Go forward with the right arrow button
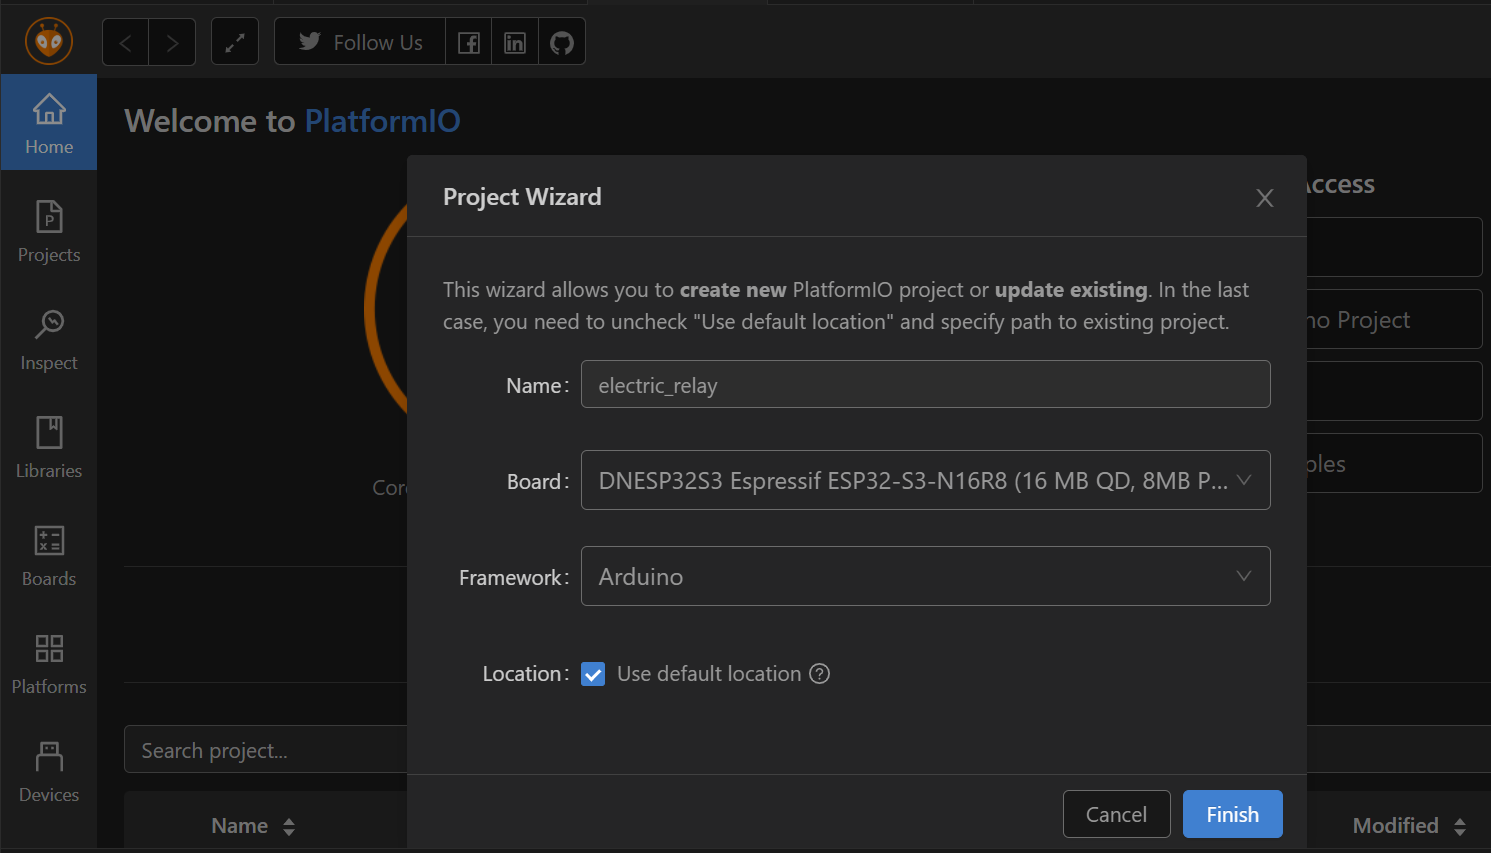 172,42
